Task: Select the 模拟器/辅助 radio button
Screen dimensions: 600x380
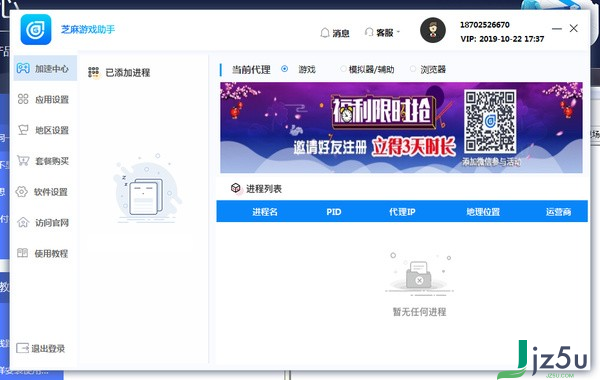Action: click(x=343, y=69)
